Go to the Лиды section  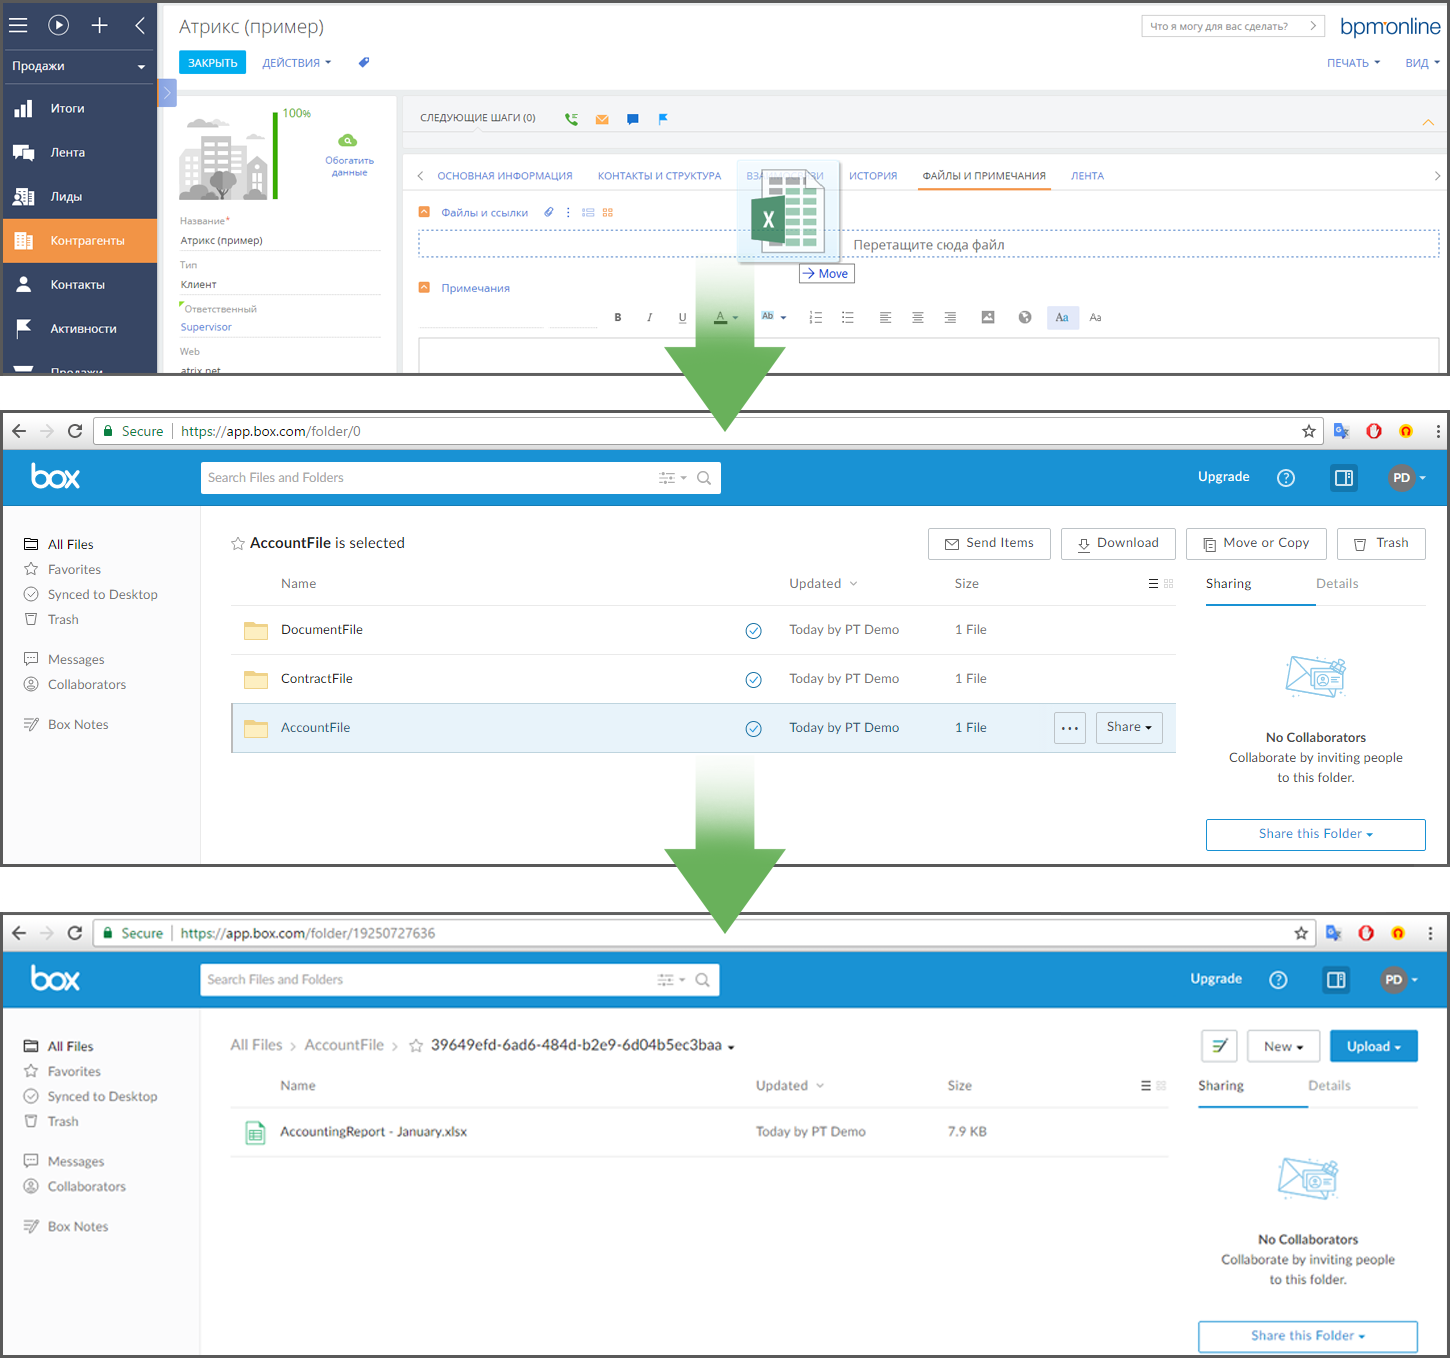click(x=79, y=196)
